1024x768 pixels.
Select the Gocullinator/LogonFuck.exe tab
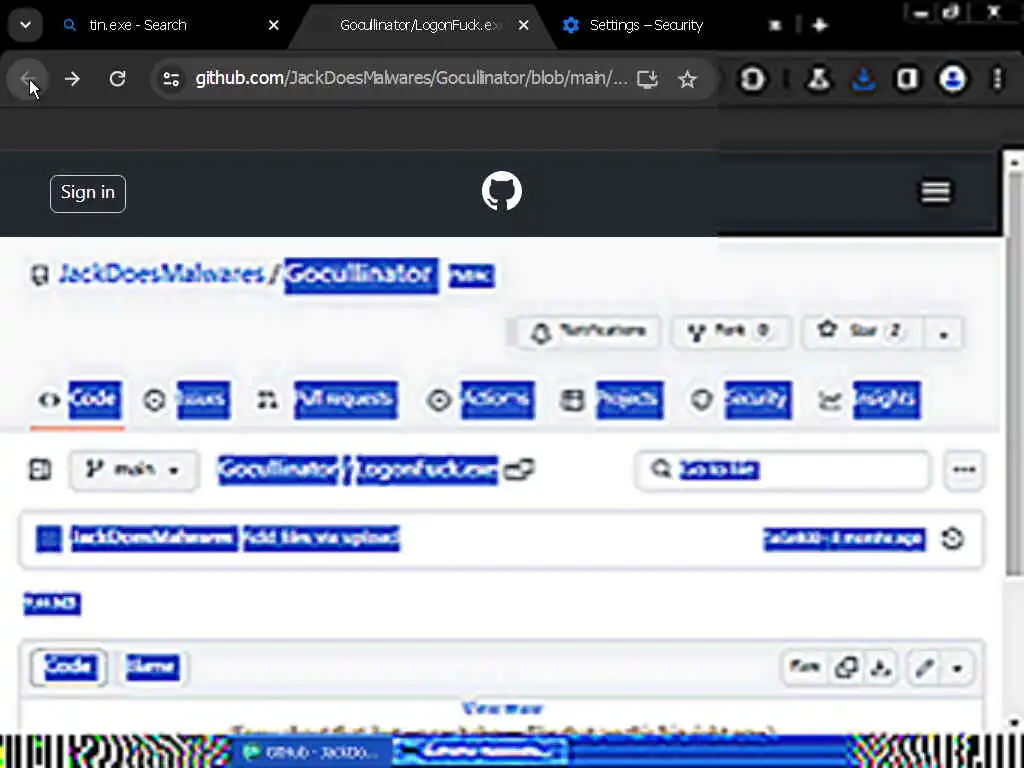click(x=421, y=25)
